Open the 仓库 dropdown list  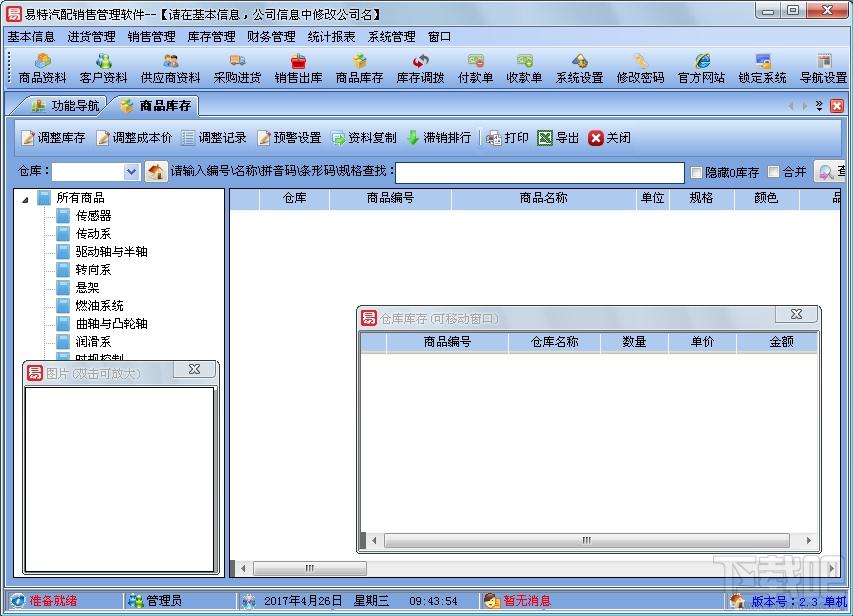pyautogui.click(x=131, y=172)
